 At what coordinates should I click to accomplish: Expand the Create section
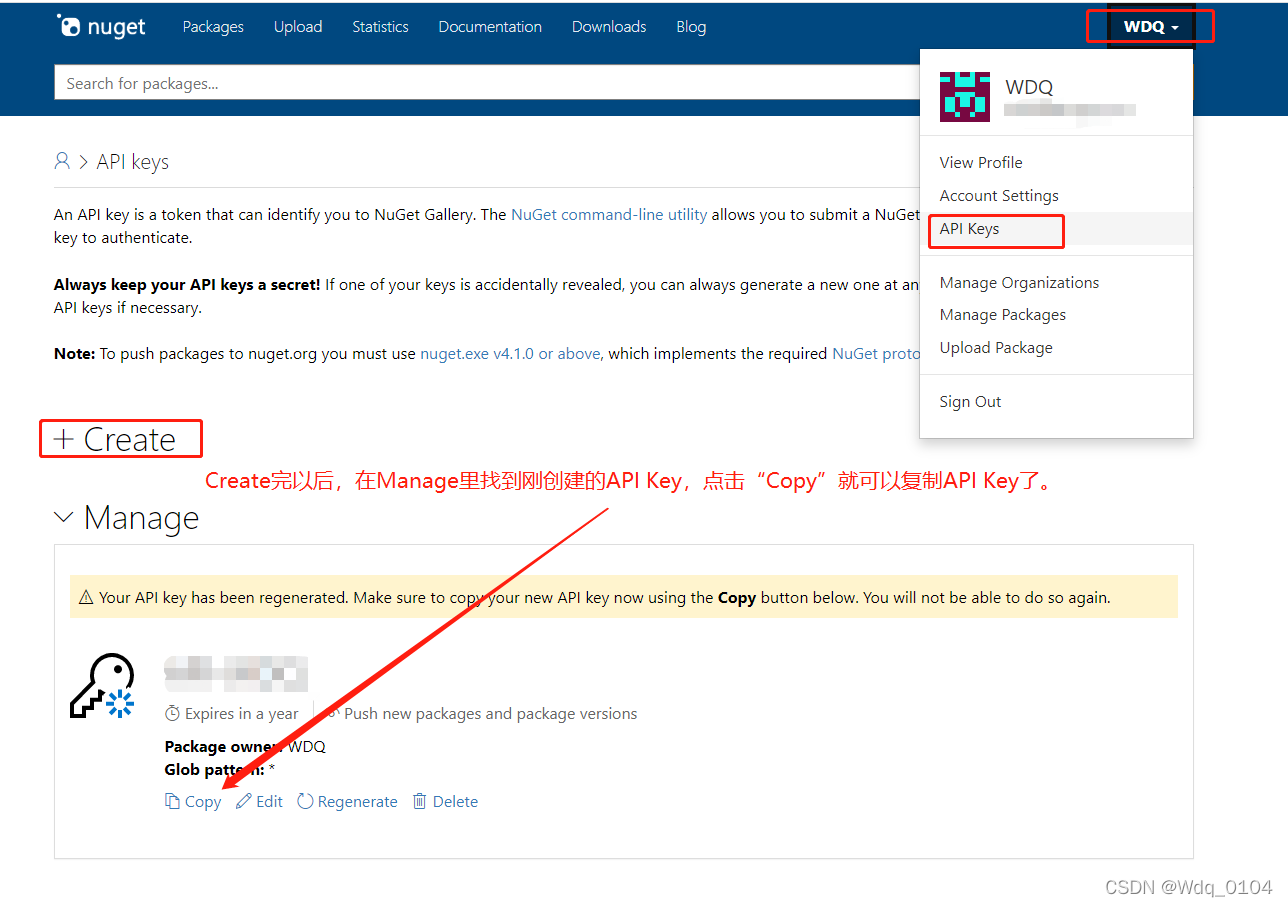click(x=114, y=439)
